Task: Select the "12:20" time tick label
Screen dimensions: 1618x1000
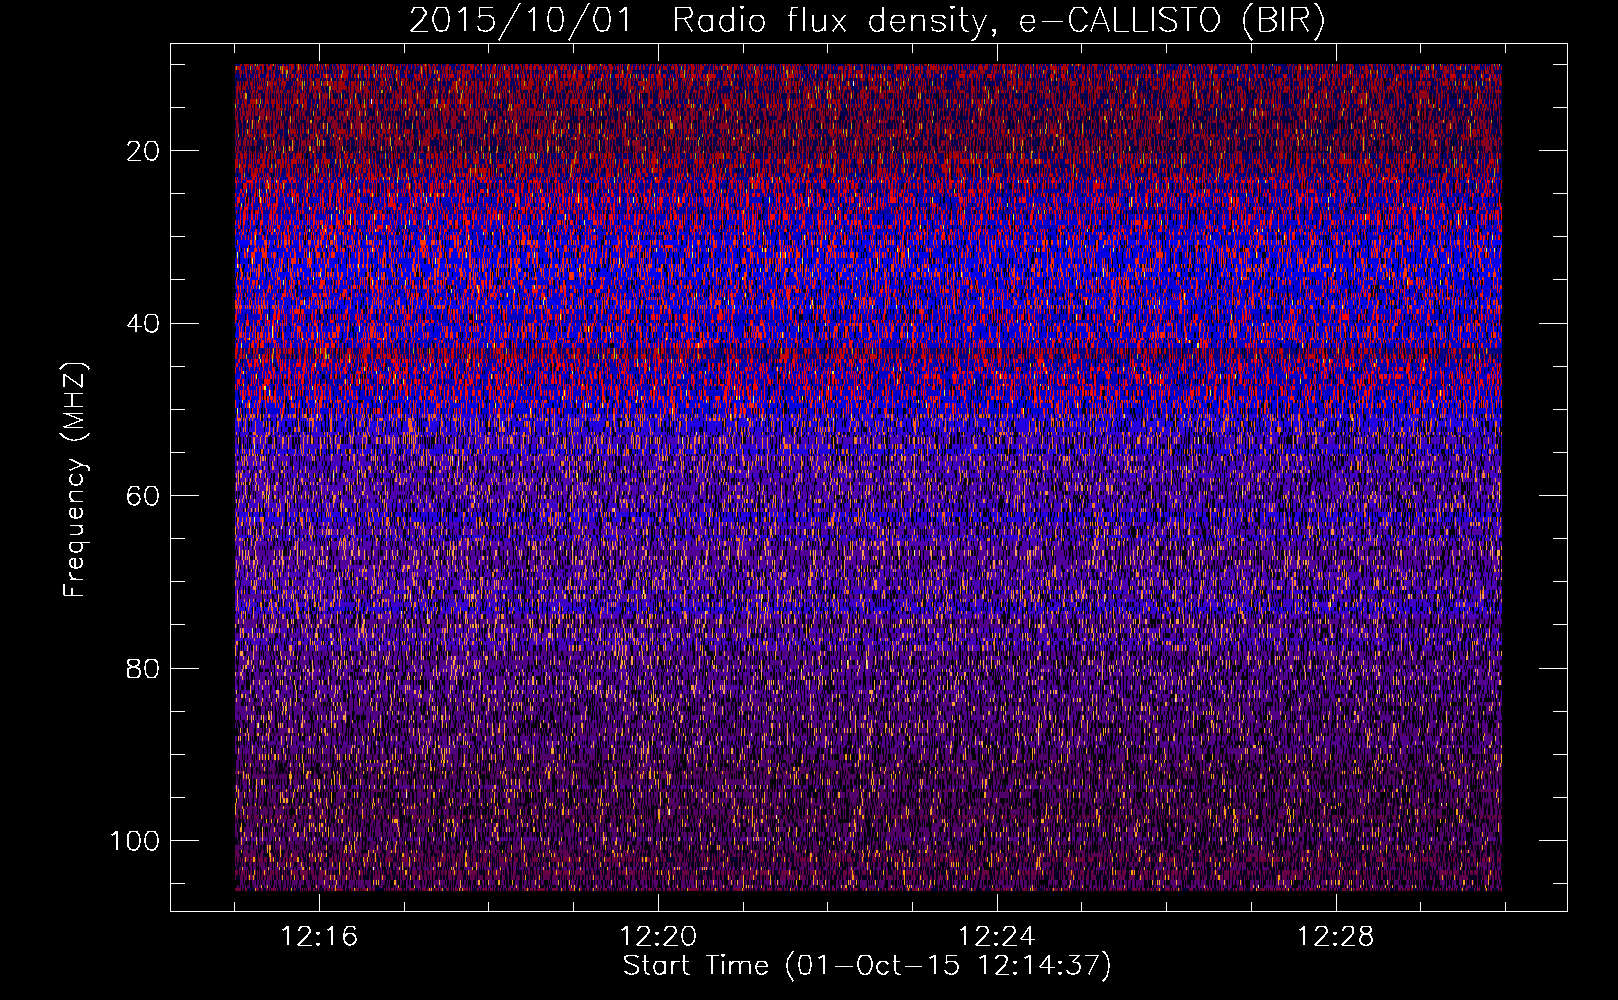Action: (658, 937)
